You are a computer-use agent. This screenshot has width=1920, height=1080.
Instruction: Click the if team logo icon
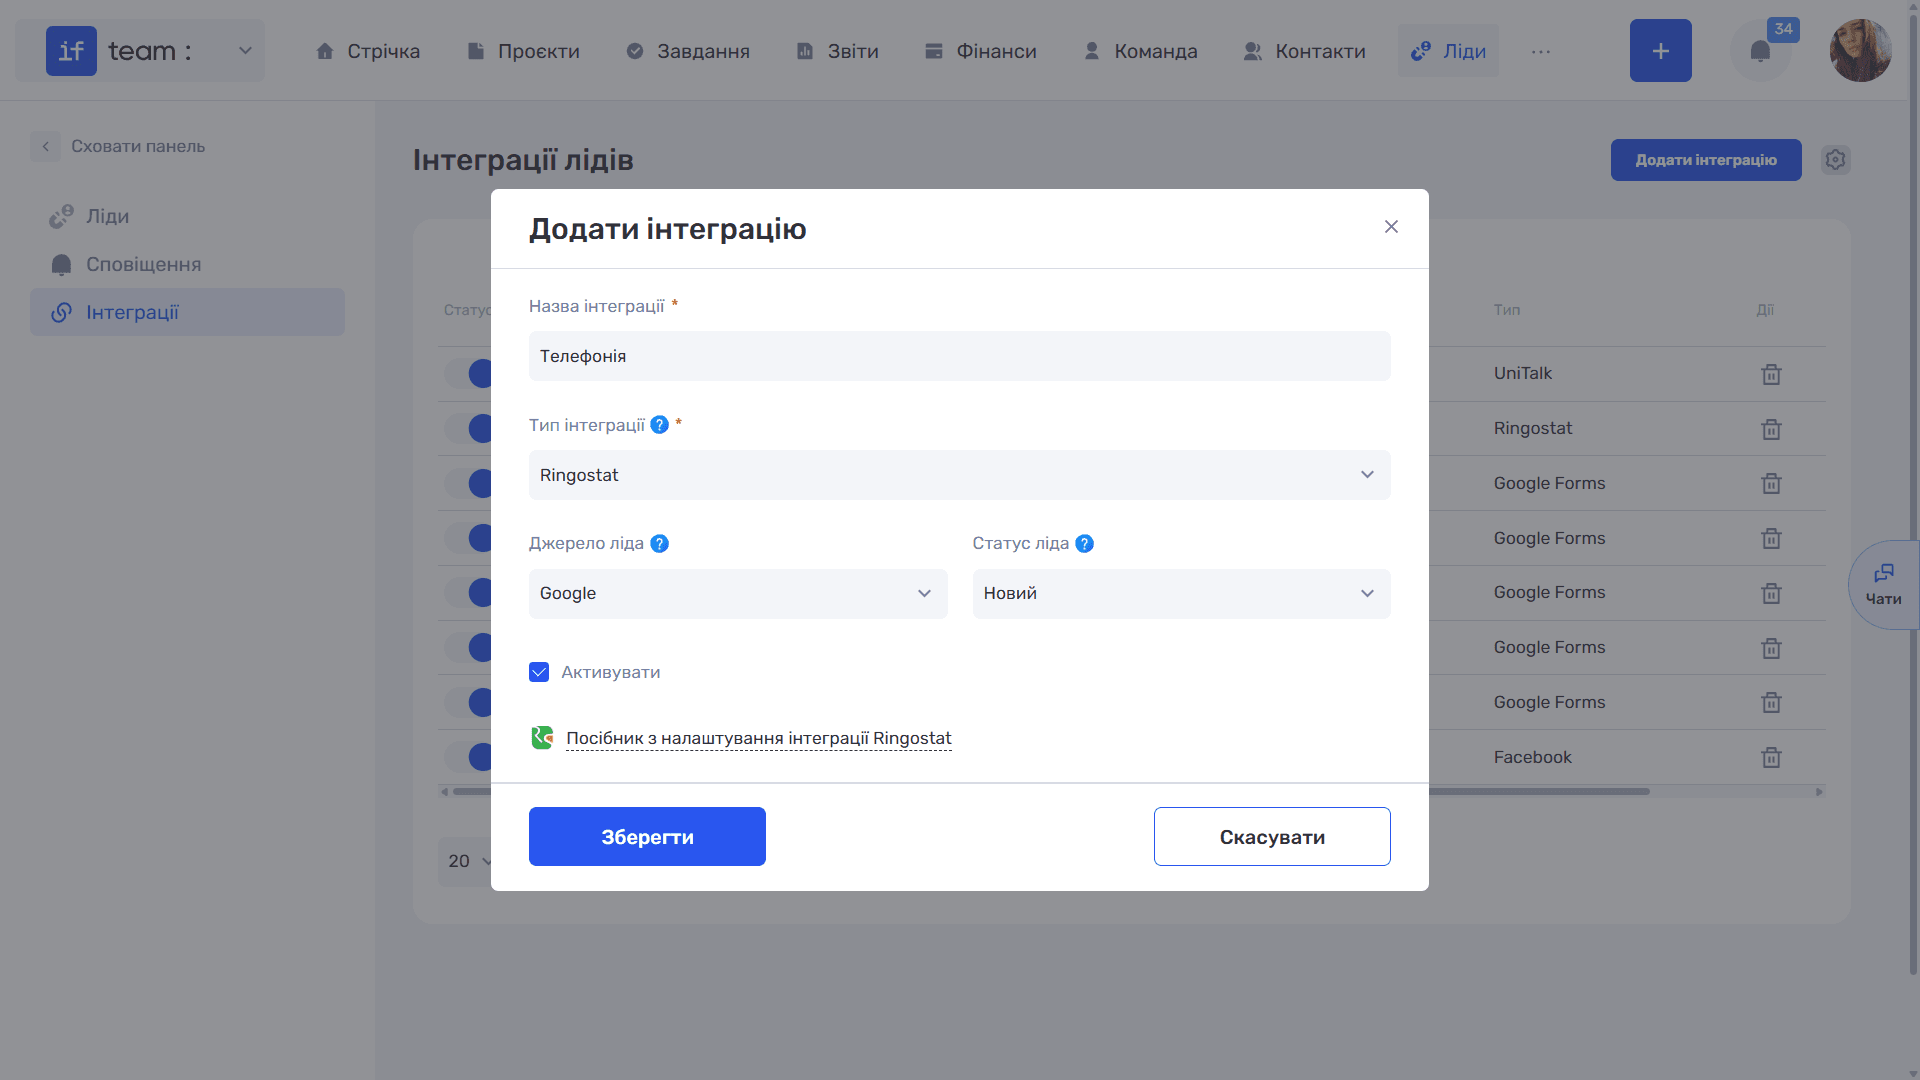click(x=71, y=51)
